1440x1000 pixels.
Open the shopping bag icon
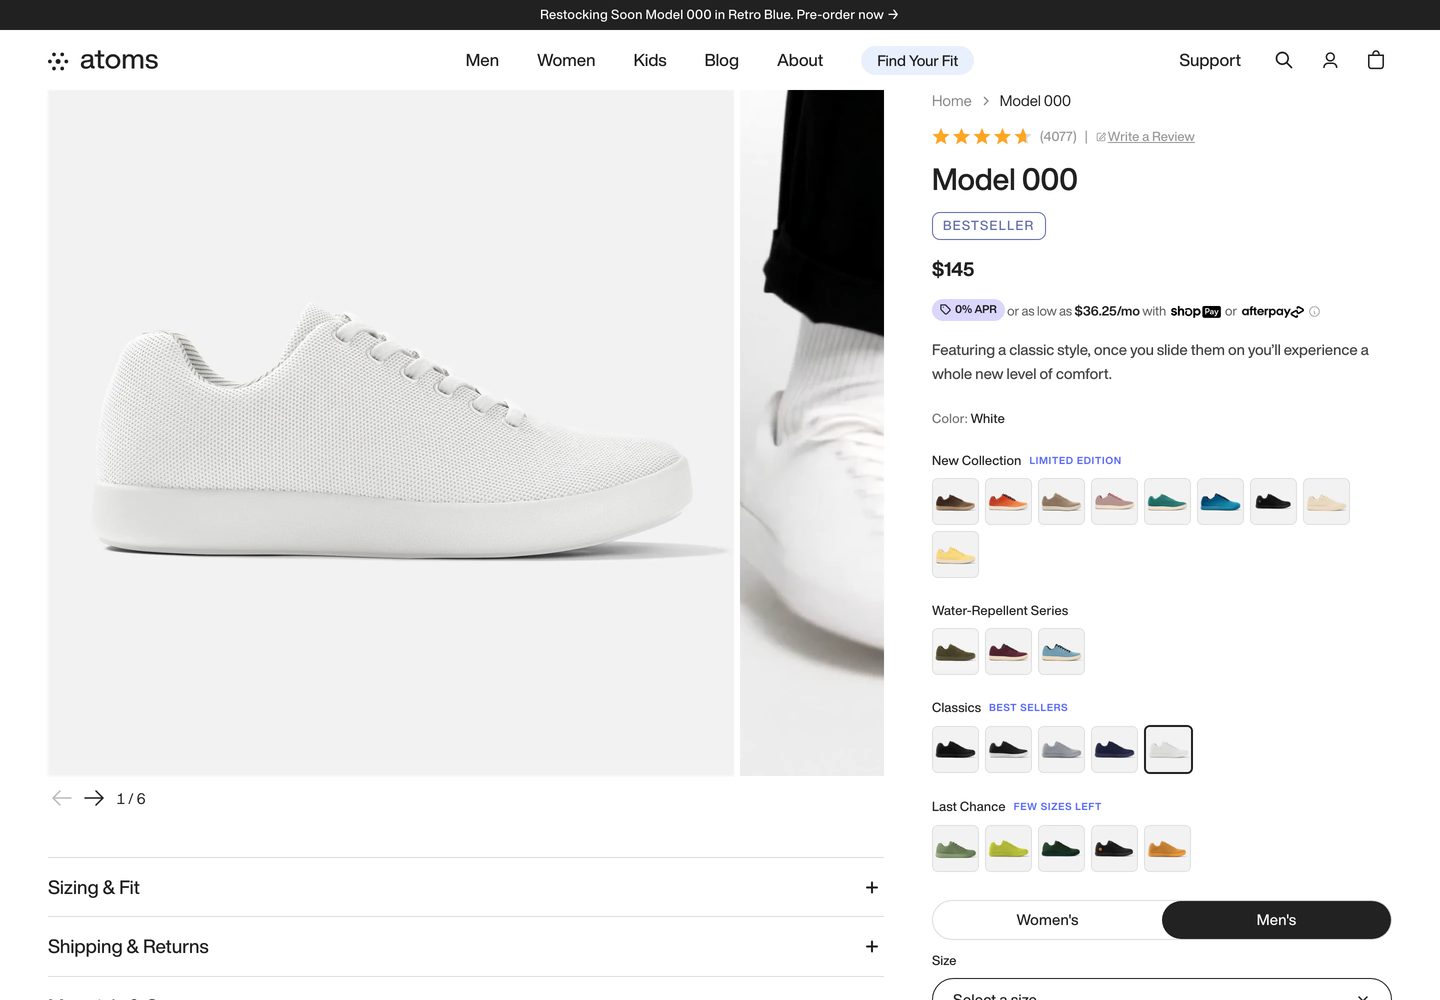(1376, 60)
